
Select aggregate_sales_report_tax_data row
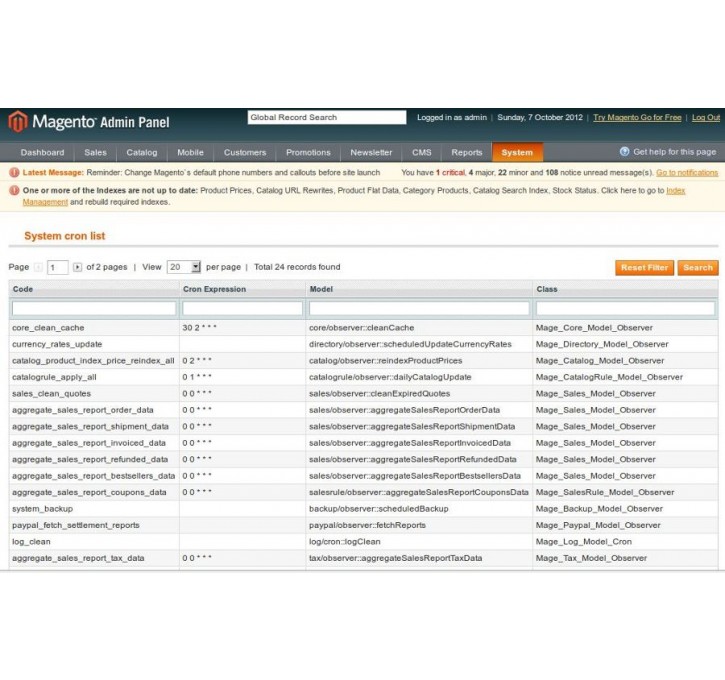point(363,558)
